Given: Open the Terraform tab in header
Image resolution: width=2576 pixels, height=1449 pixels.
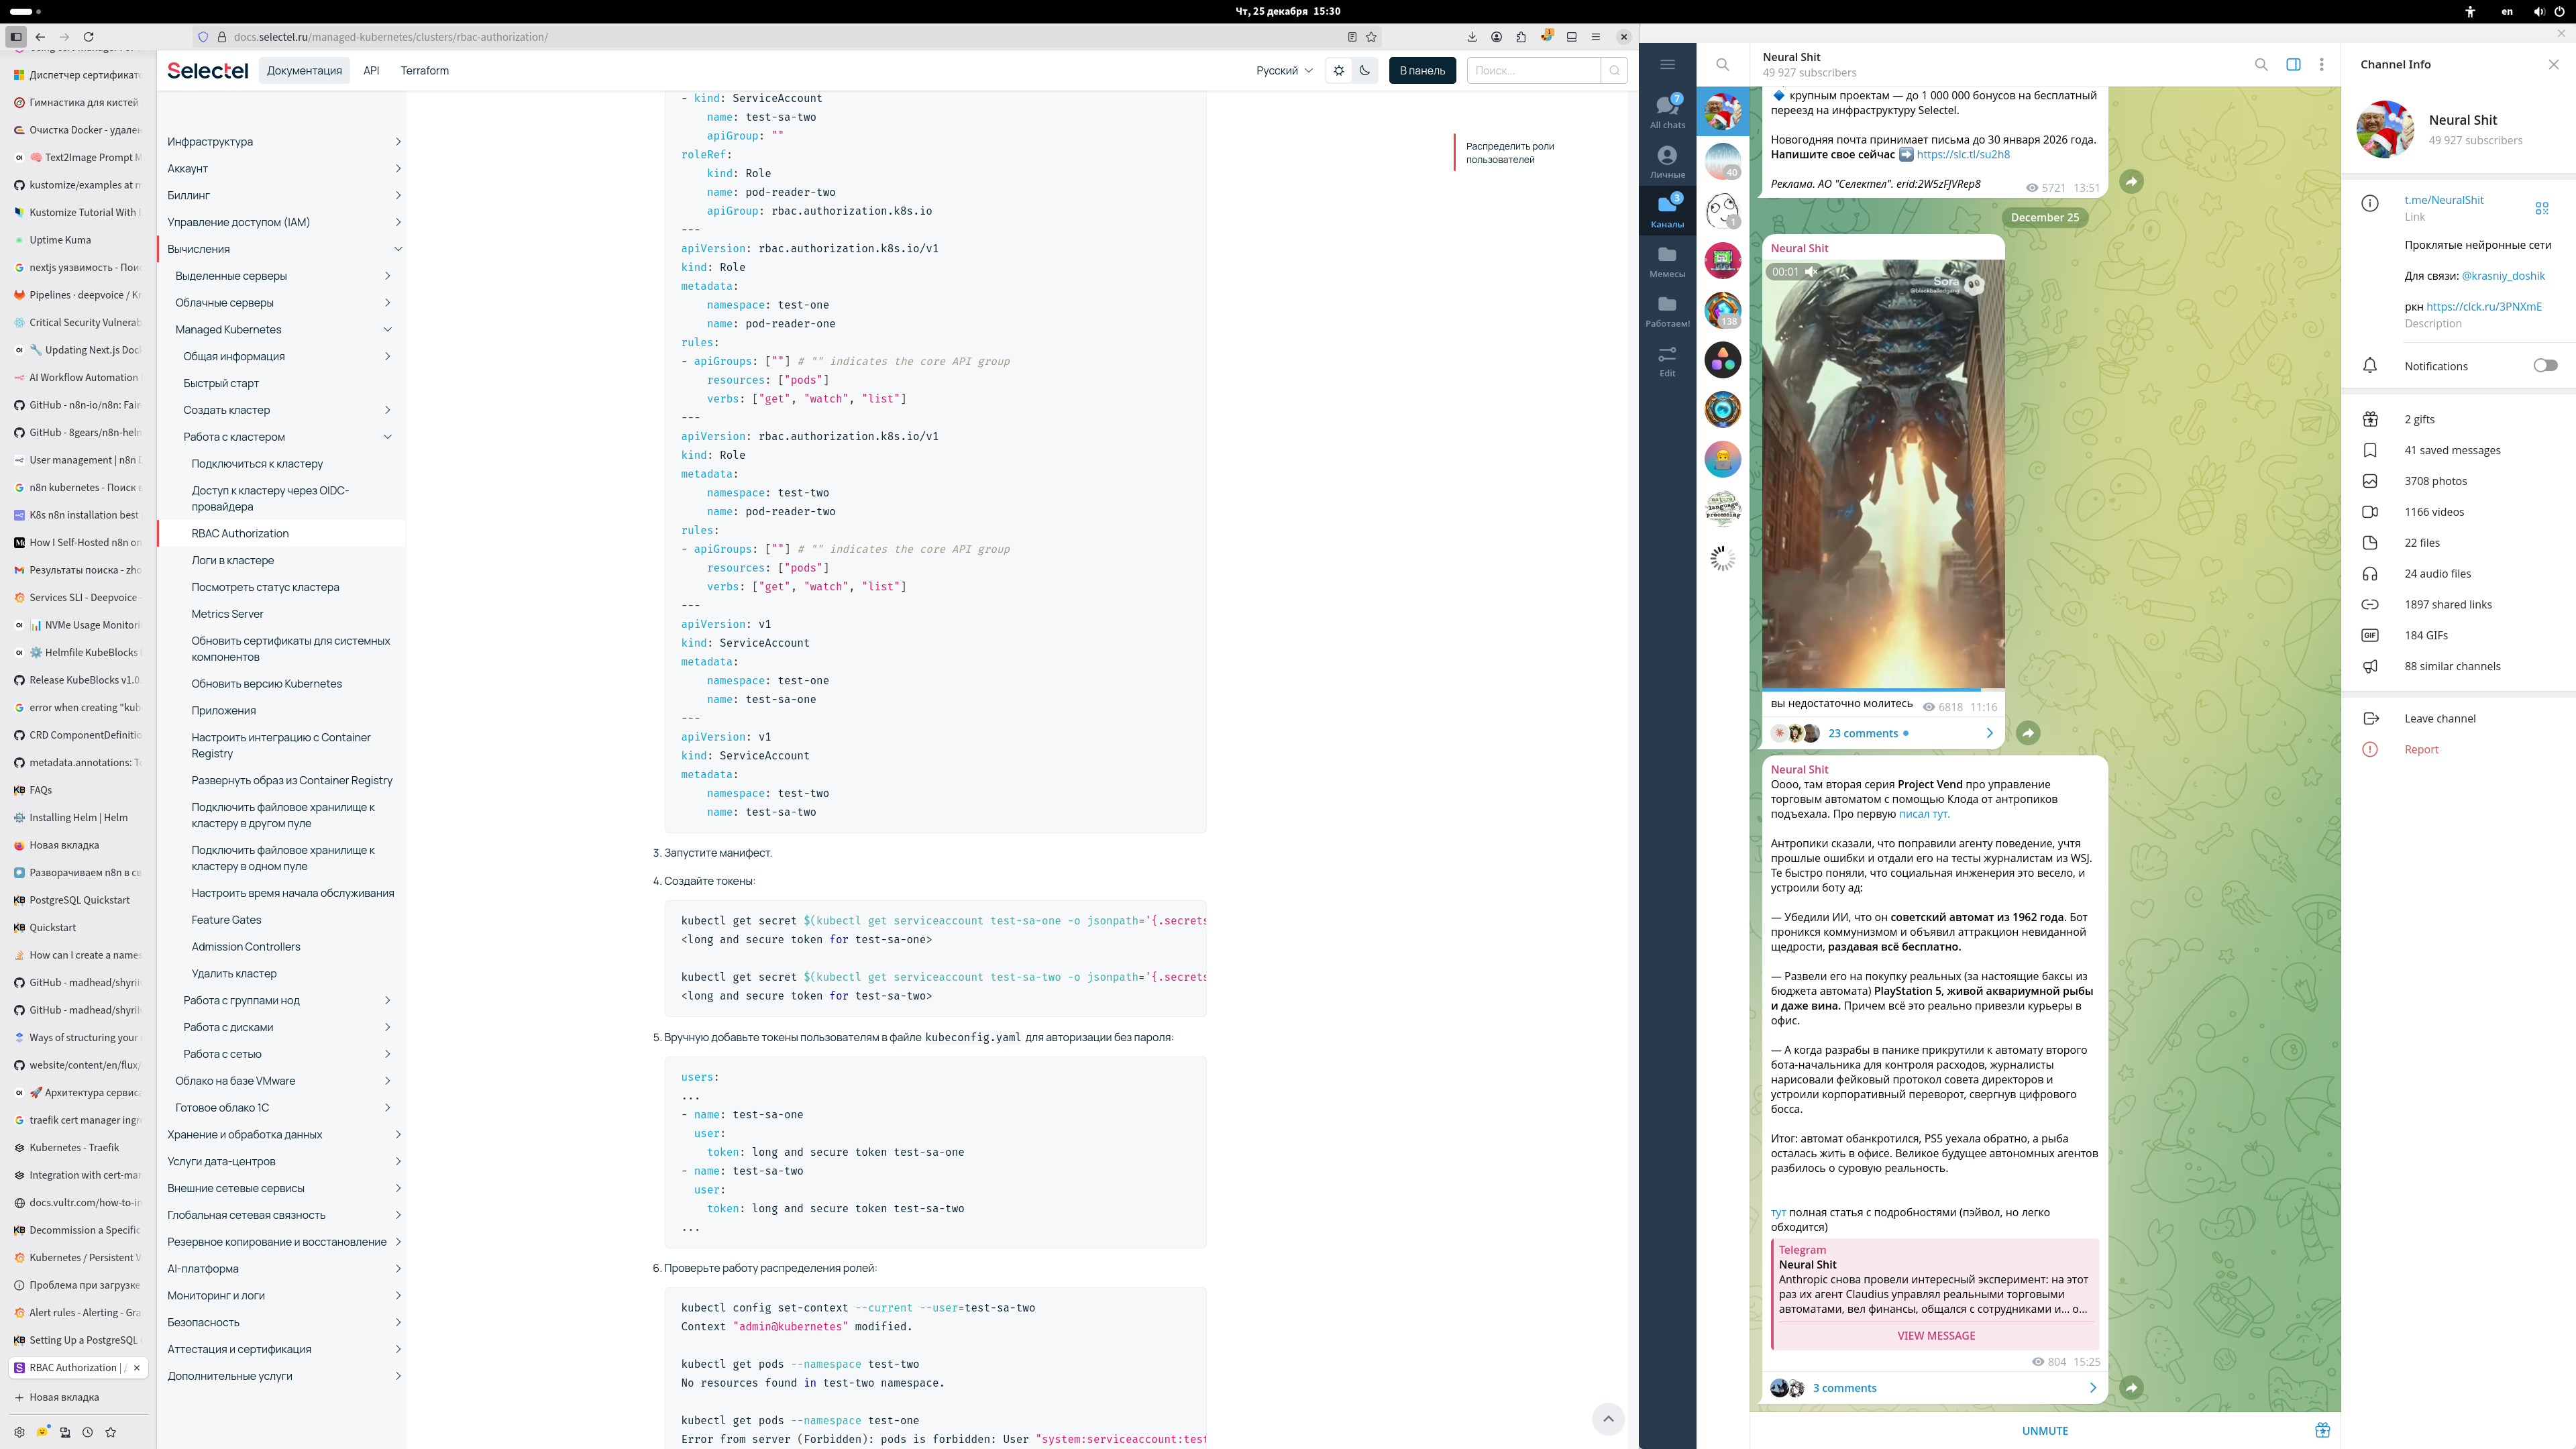Looking at the screenshot, I should [x=424, y=70].
